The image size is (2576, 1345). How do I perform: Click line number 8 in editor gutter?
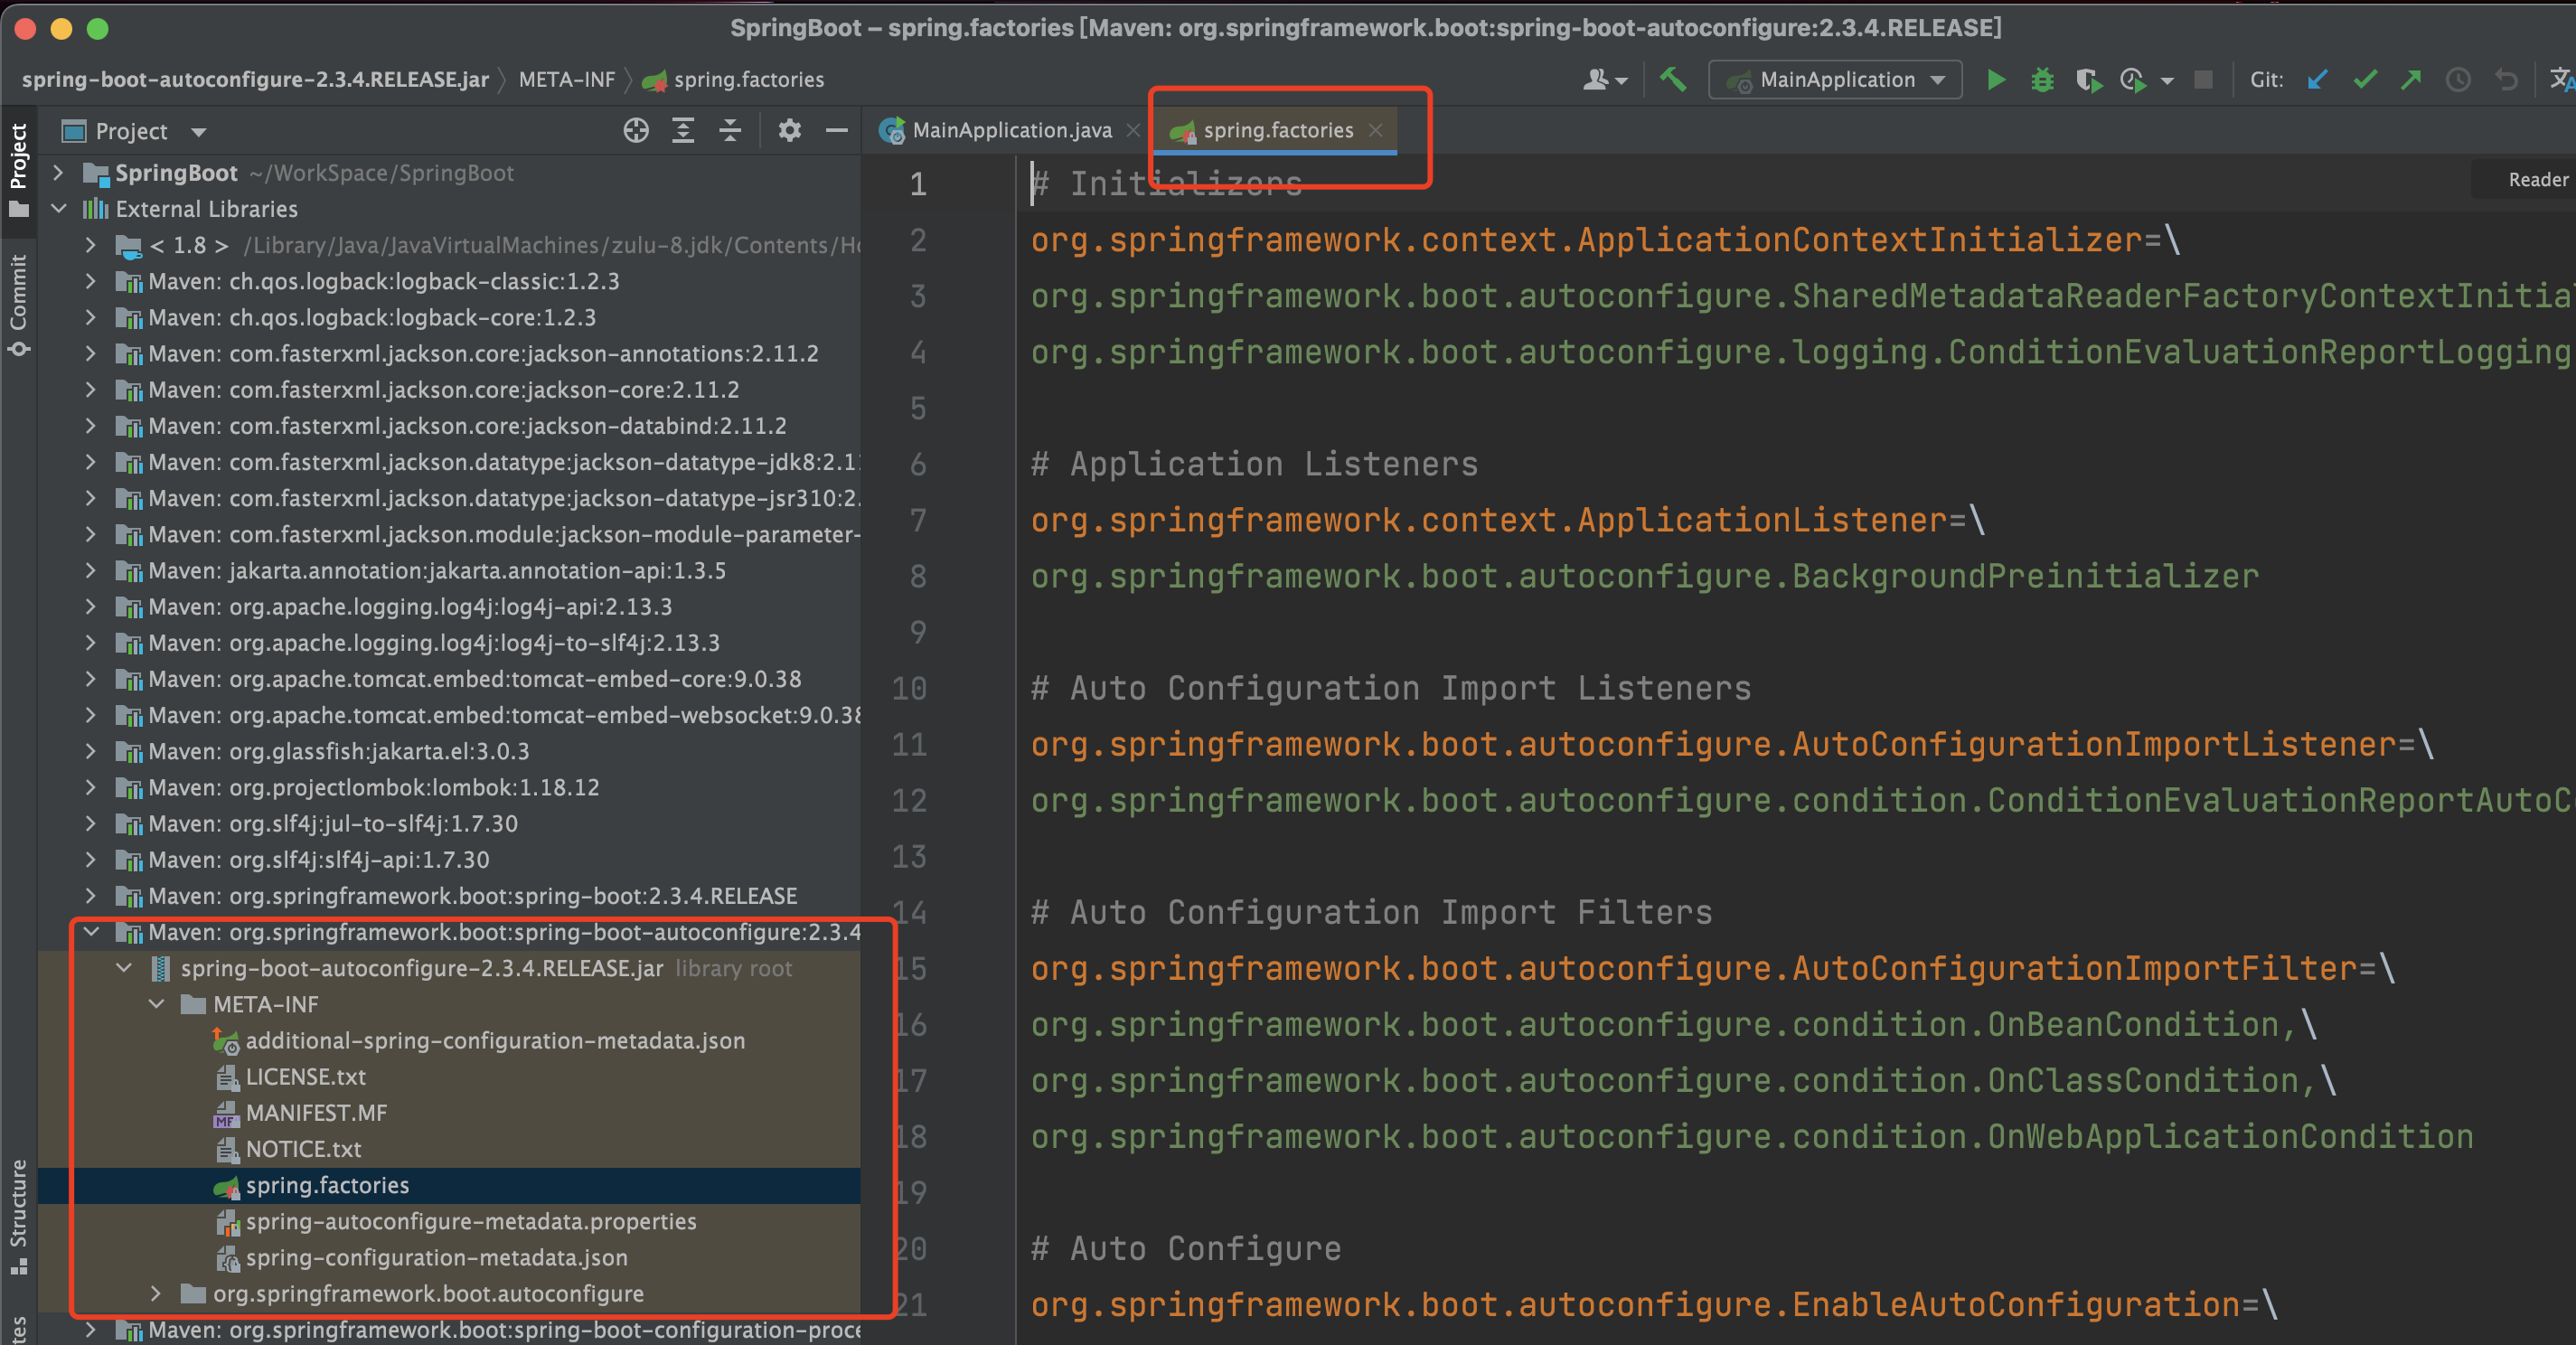[917, 576]
